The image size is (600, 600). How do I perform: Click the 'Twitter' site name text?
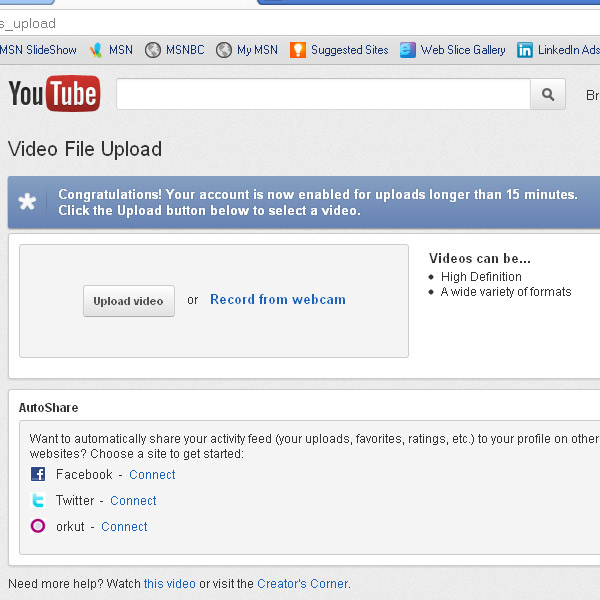(75, 501)
